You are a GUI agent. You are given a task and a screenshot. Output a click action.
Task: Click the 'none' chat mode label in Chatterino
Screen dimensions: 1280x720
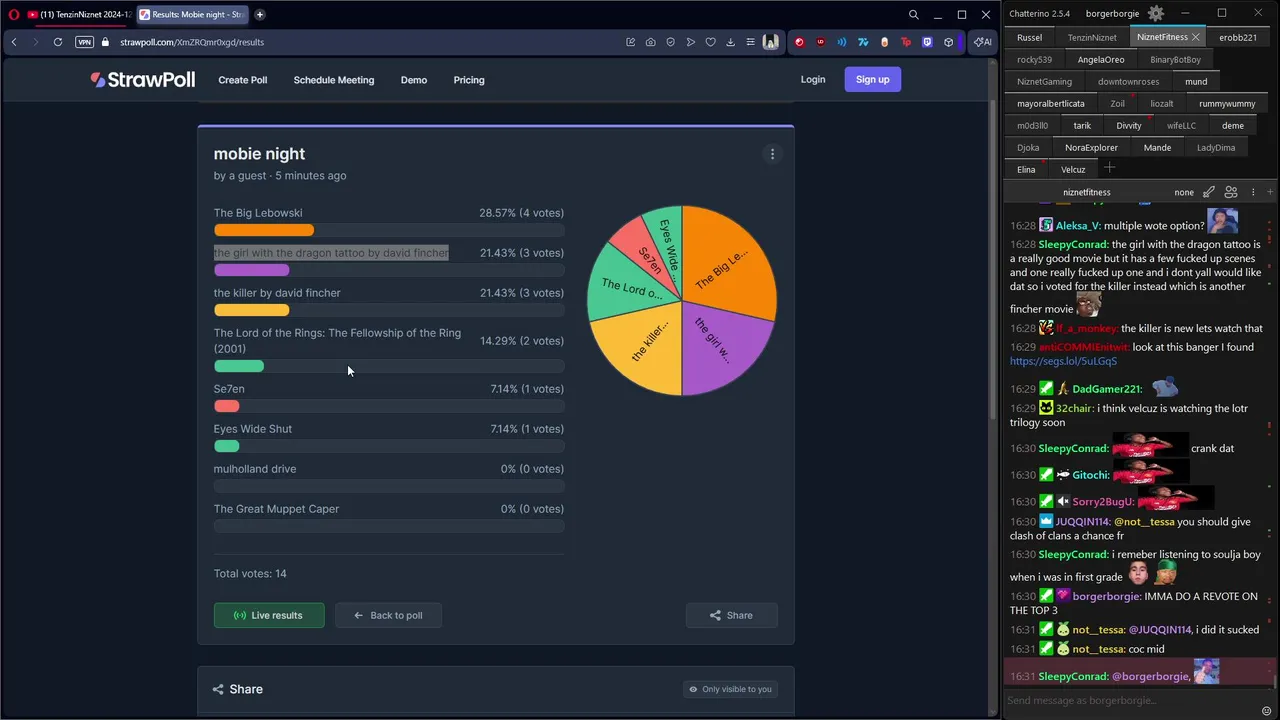pyautogui.click(x=1184, y=192)
